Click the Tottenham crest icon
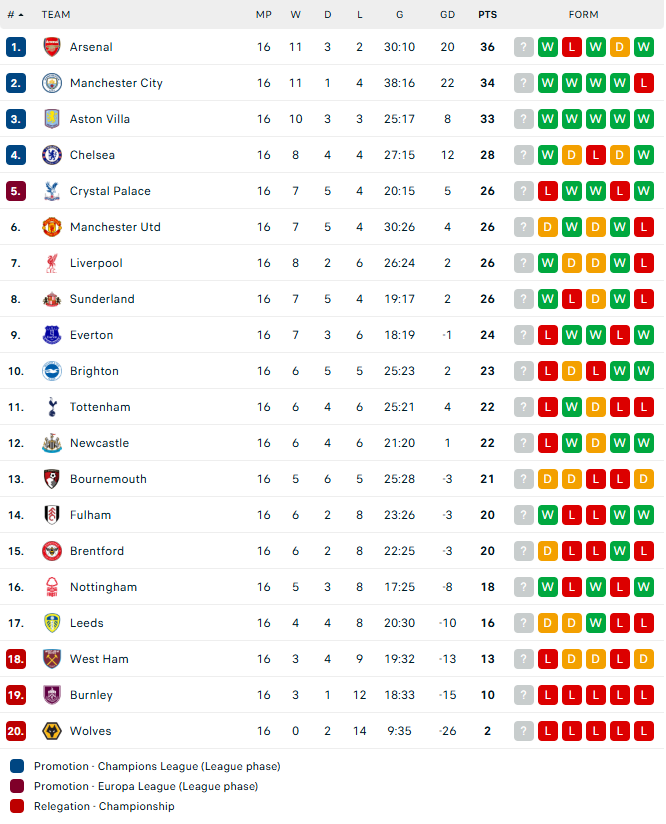The height and width of the screenshot is (824, 666). [52, 407]
